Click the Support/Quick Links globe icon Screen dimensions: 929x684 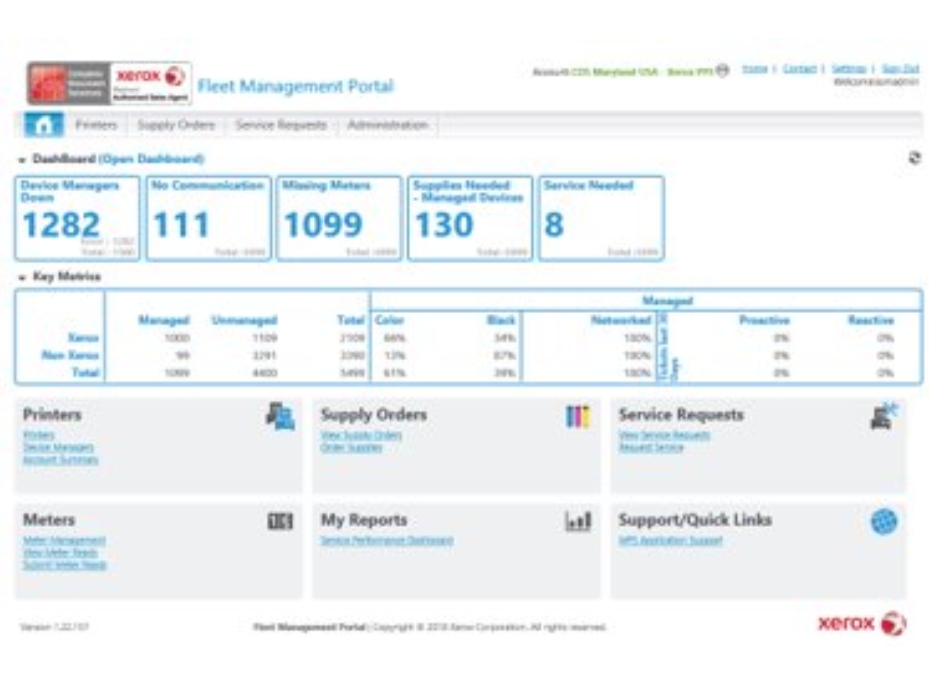[884, 522]
